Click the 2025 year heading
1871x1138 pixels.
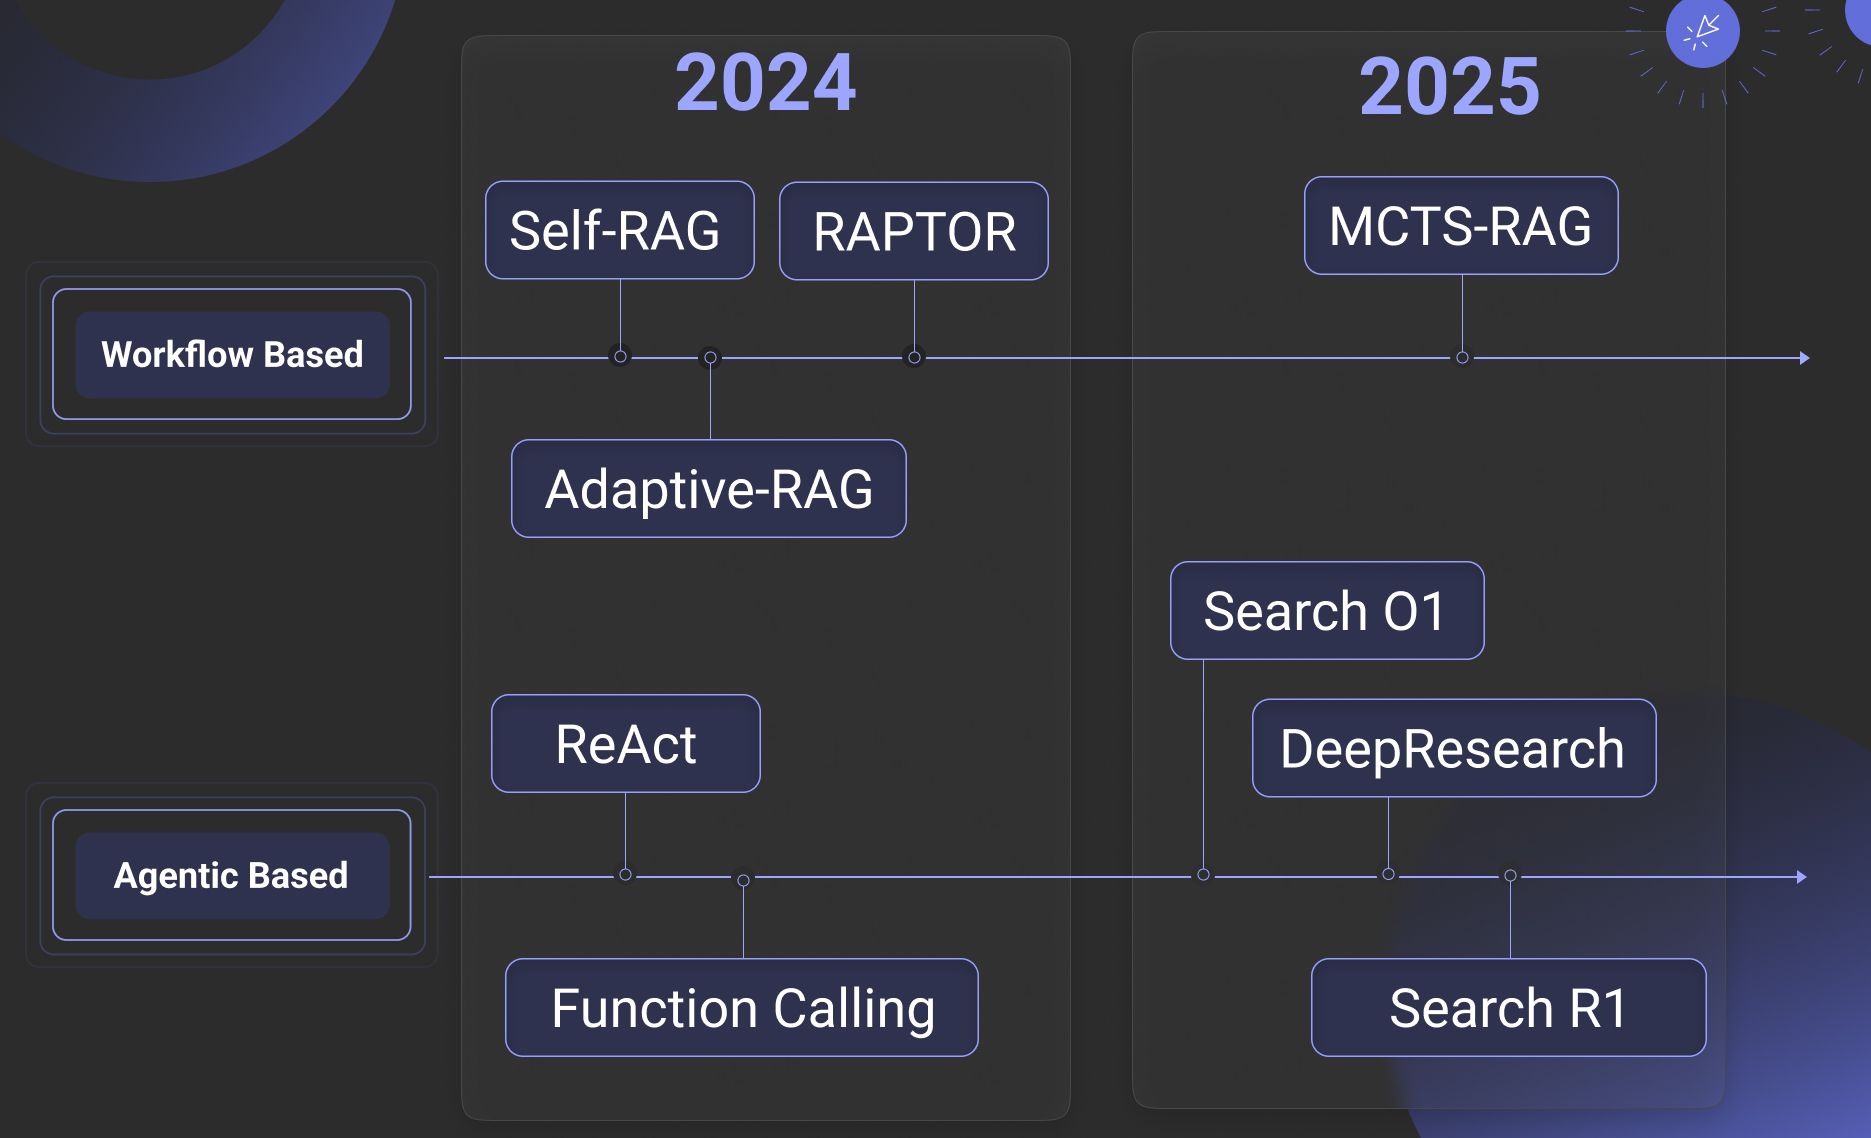pos(1449,87)
